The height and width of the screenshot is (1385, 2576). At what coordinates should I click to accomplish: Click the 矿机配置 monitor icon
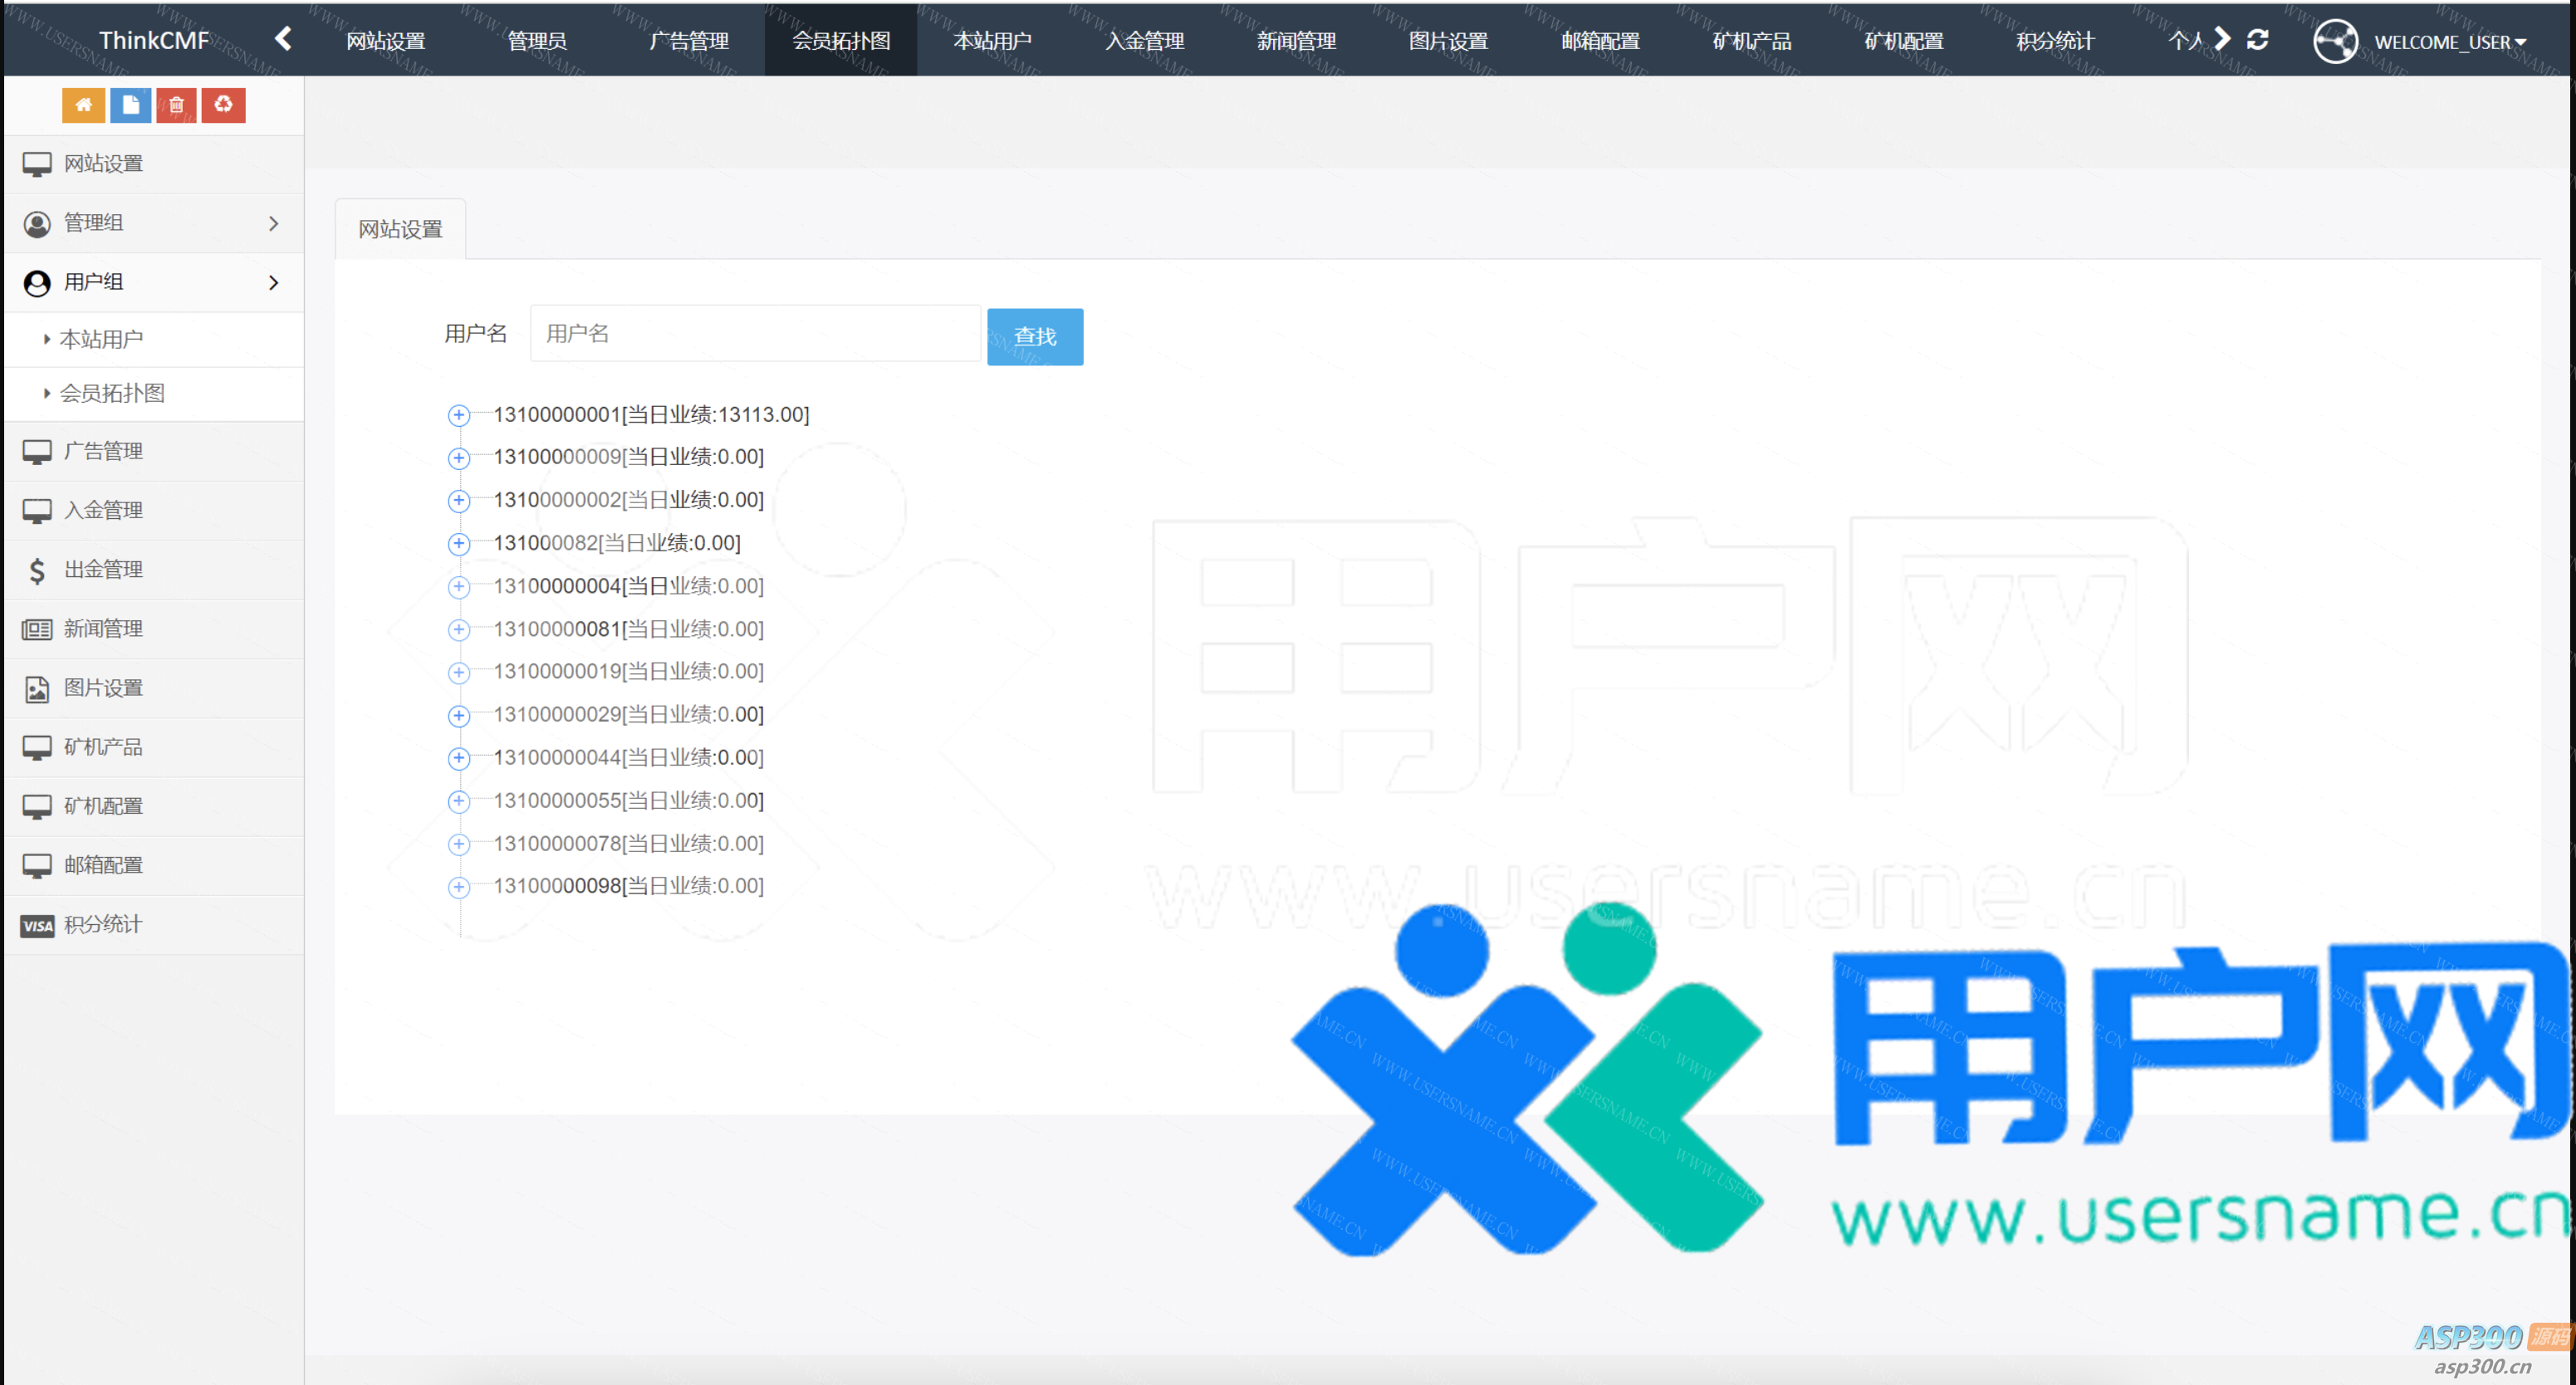[37, 807]
